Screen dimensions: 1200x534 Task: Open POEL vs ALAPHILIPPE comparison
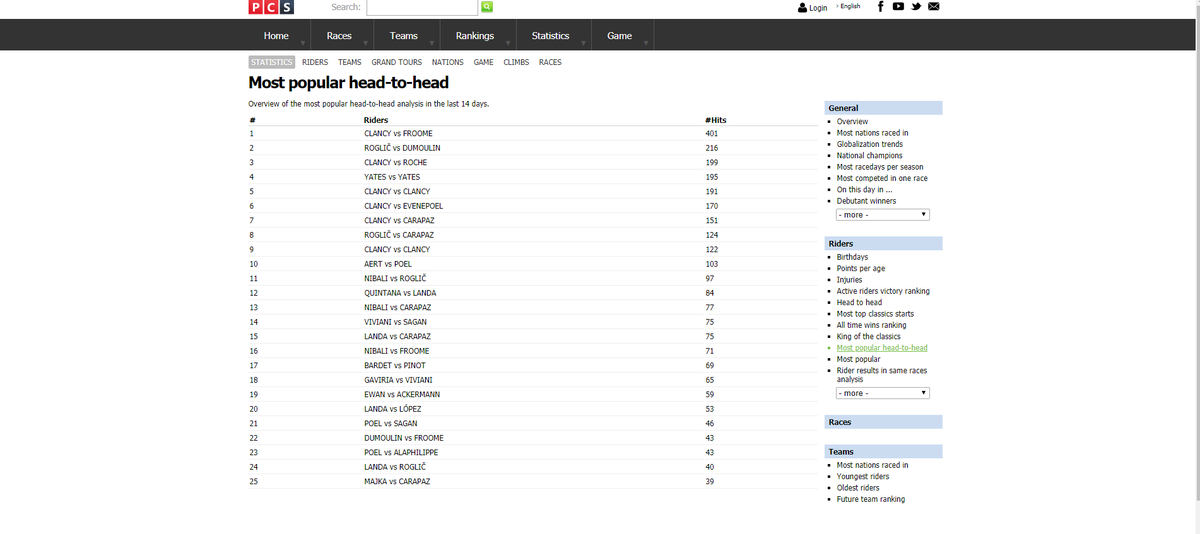[x=403, y=452]
